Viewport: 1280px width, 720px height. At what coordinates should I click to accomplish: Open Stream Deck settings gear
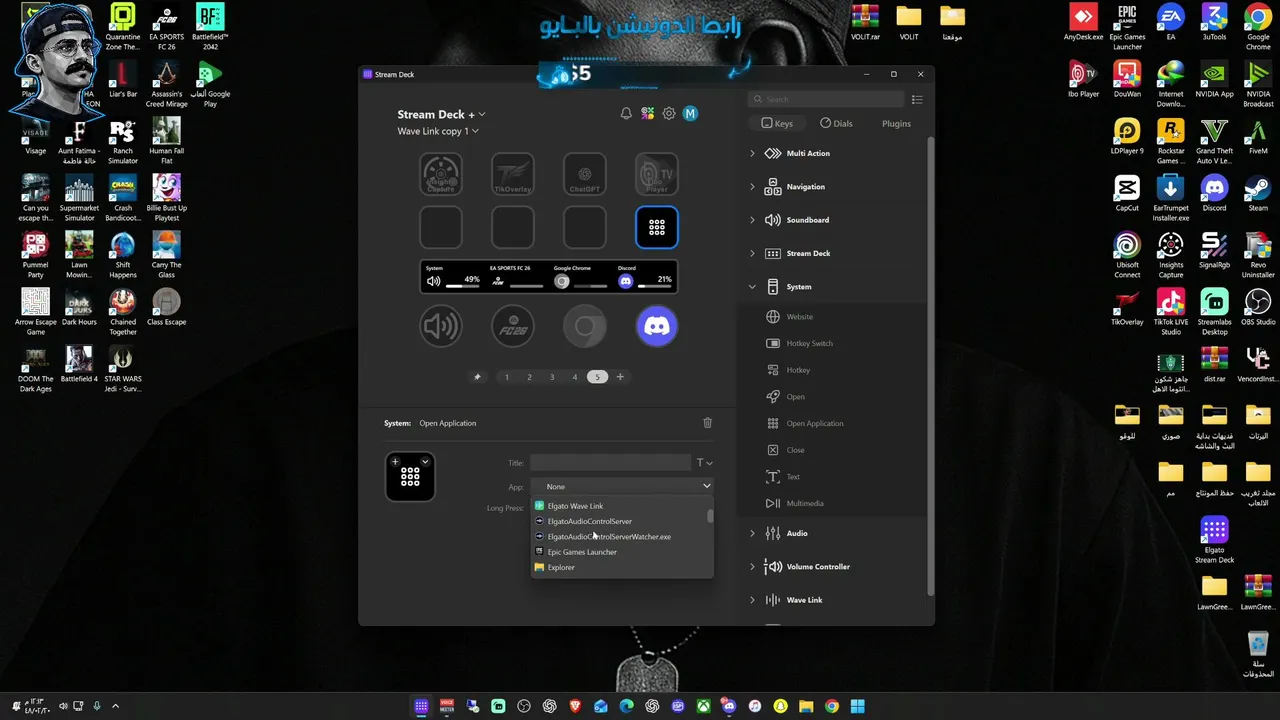click(669, 114)
